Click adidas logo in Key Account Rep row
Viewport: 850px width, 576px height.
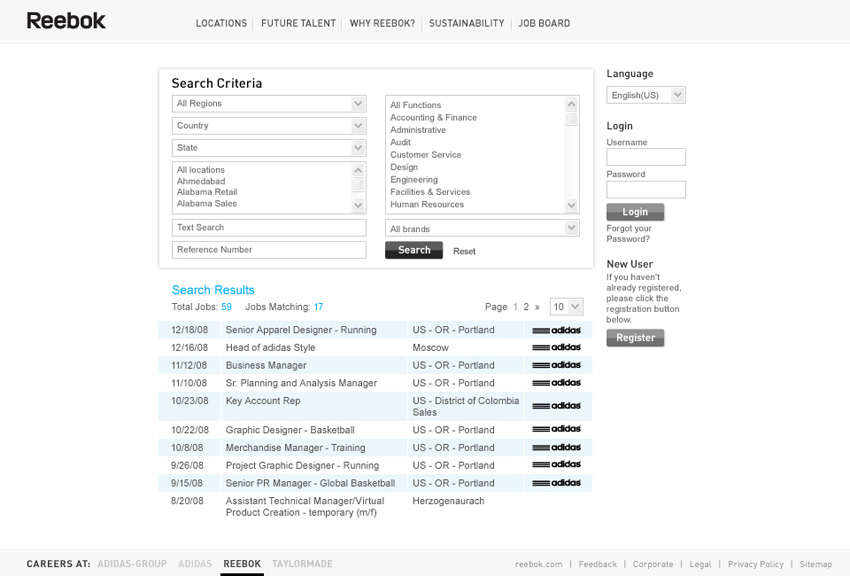(556, 406)
